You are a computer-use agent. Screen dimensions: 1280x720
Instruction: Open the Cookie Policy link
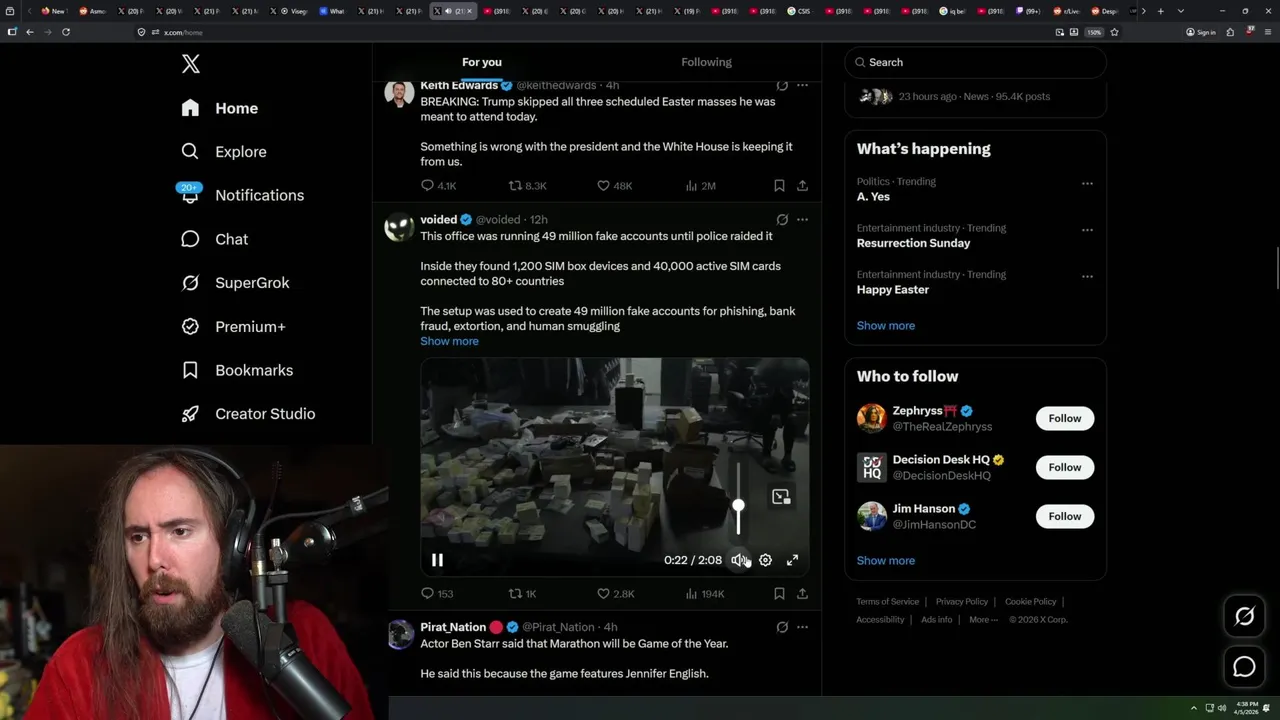[1031, 601]
